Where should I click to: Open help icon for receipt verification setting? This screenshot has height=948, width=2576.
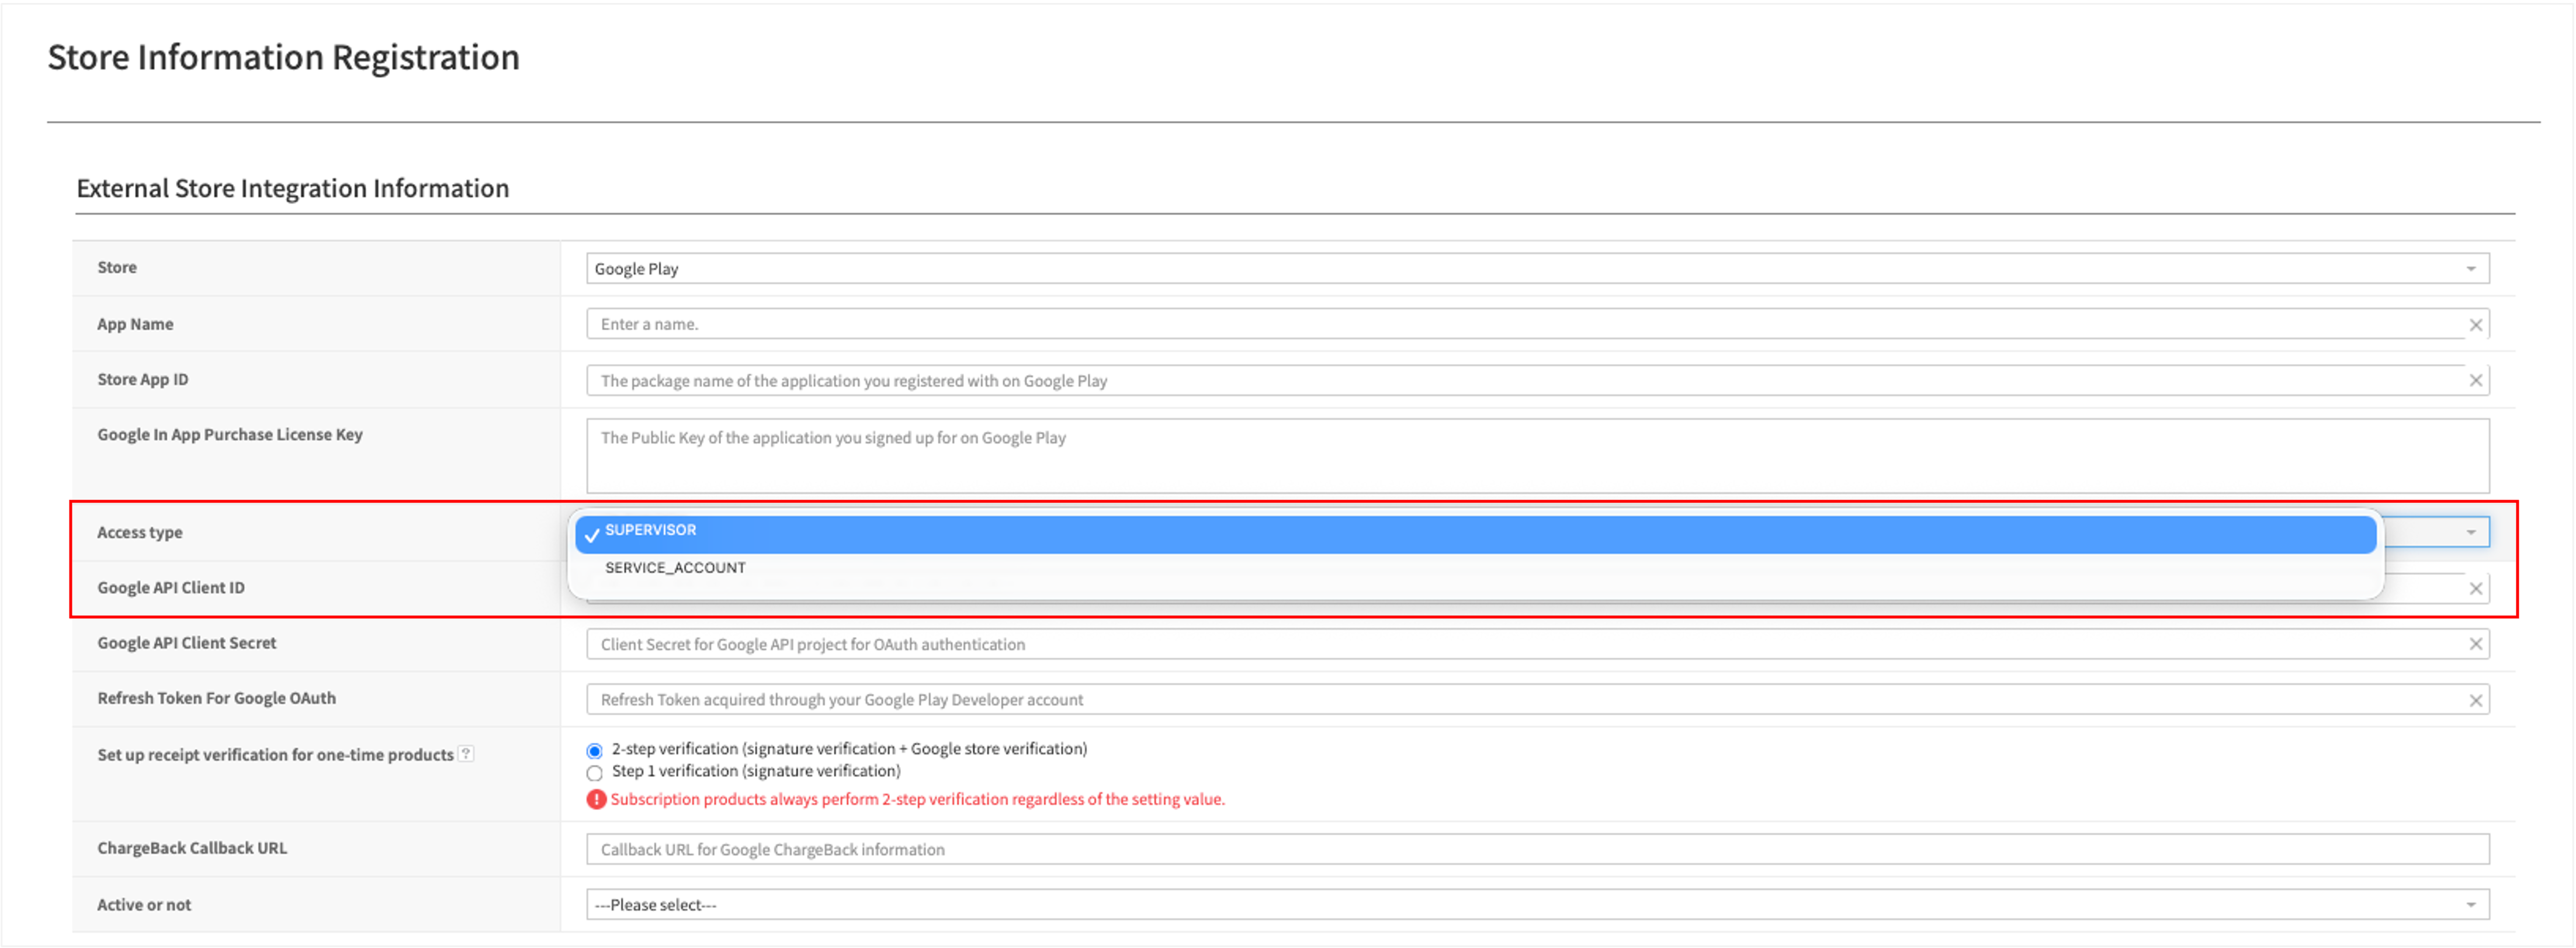point(466,754)
